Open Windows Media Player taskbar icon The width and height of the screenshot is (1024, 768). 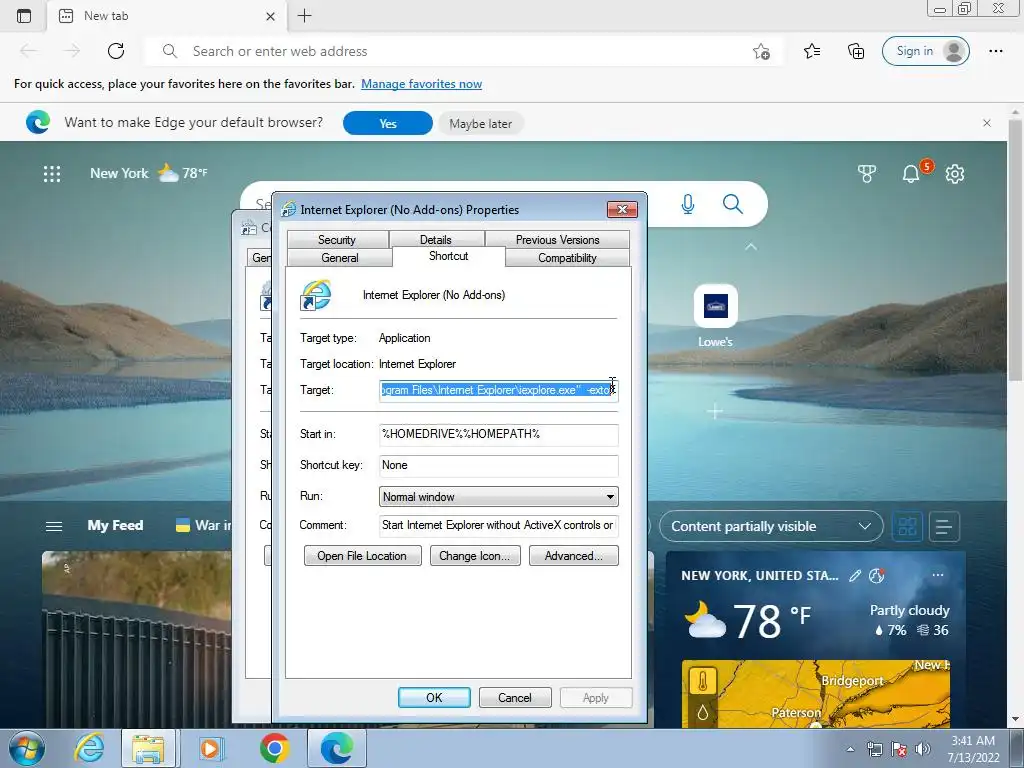(x=210, y=748)
